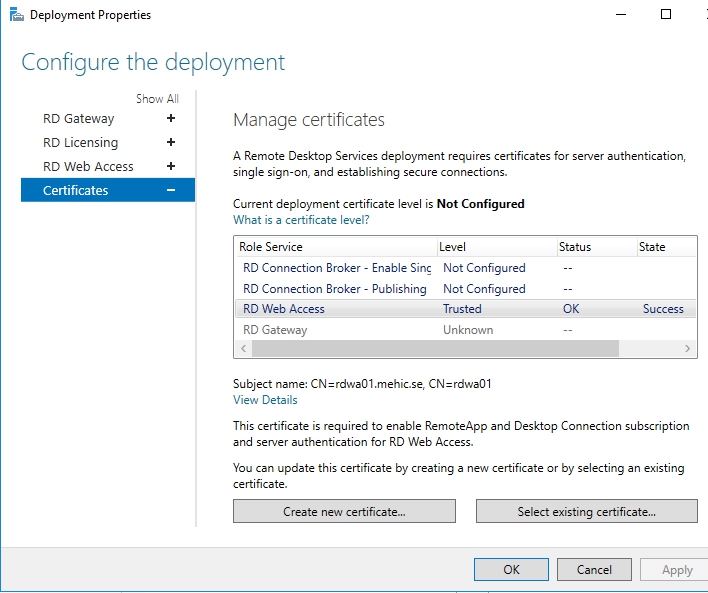Click the Deployment Properties title bar icon
Screen dimensions: 708x593
tap(11, 15)
